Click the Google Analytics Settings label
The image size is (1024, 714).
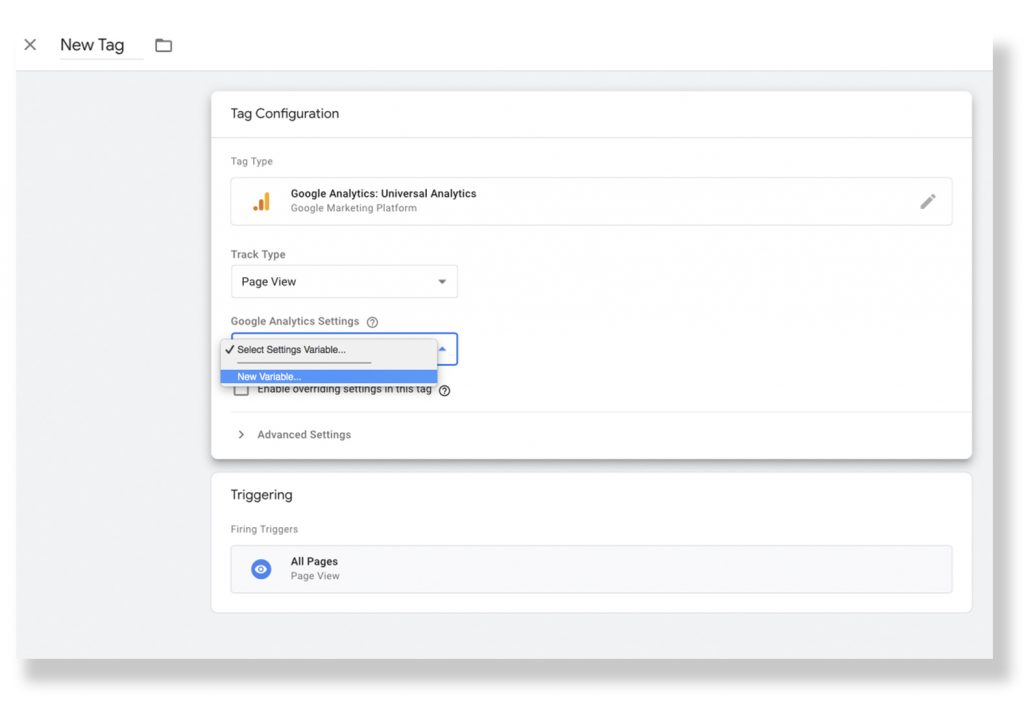point(295,321)
